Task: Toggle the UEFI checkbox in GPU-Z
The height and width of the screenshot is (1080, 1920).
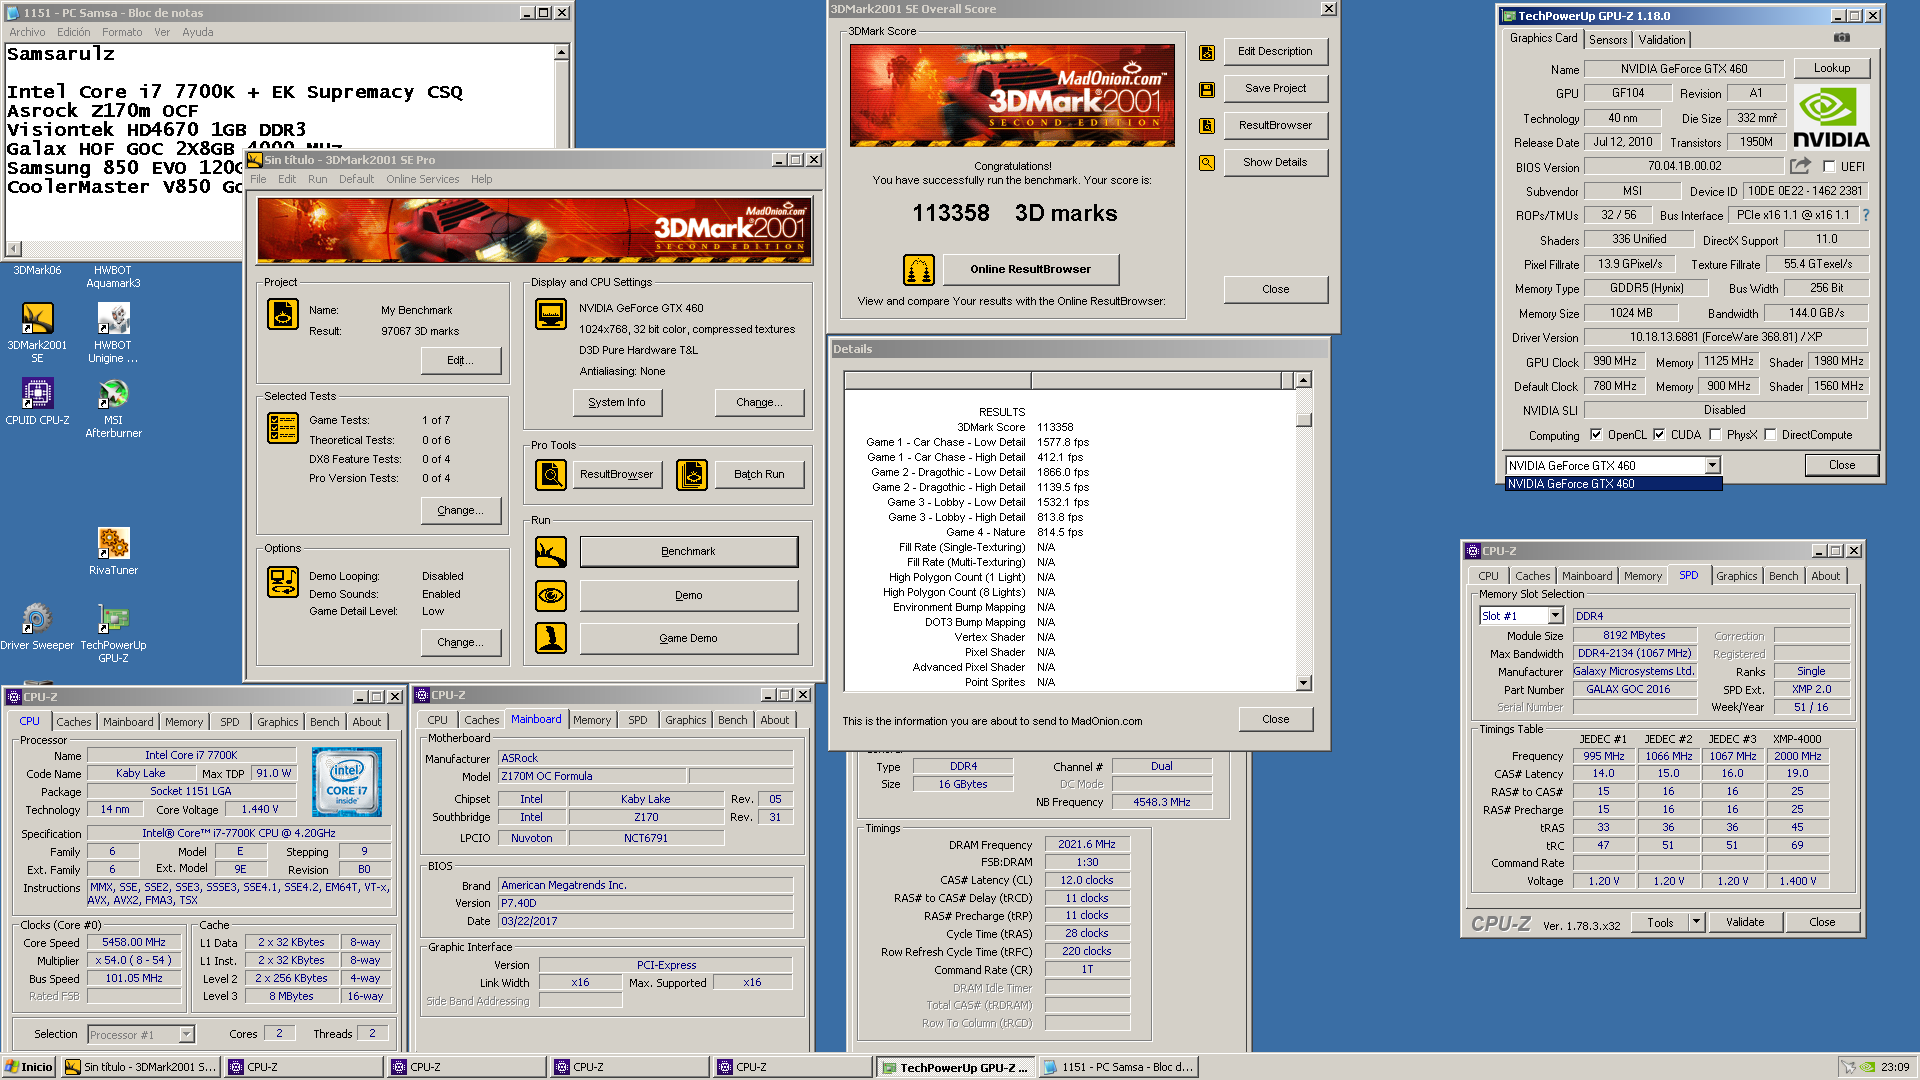Action: coord(1829,167)
